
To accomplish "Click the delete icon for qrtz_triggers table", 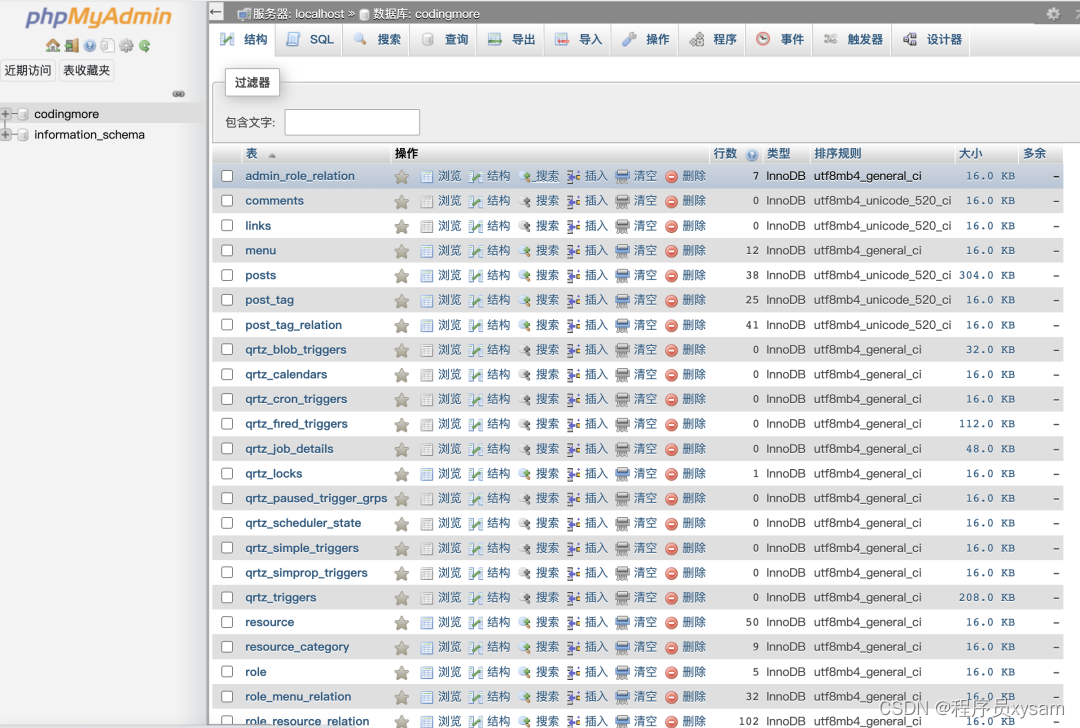I will 672,599.
